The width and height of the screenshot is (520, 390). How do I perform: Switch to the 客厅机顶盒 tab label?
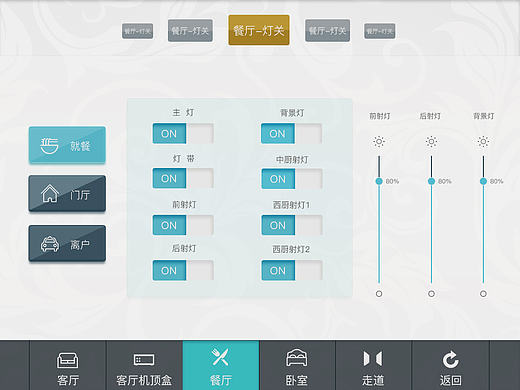pyautogui.click(x=144, y=380)
